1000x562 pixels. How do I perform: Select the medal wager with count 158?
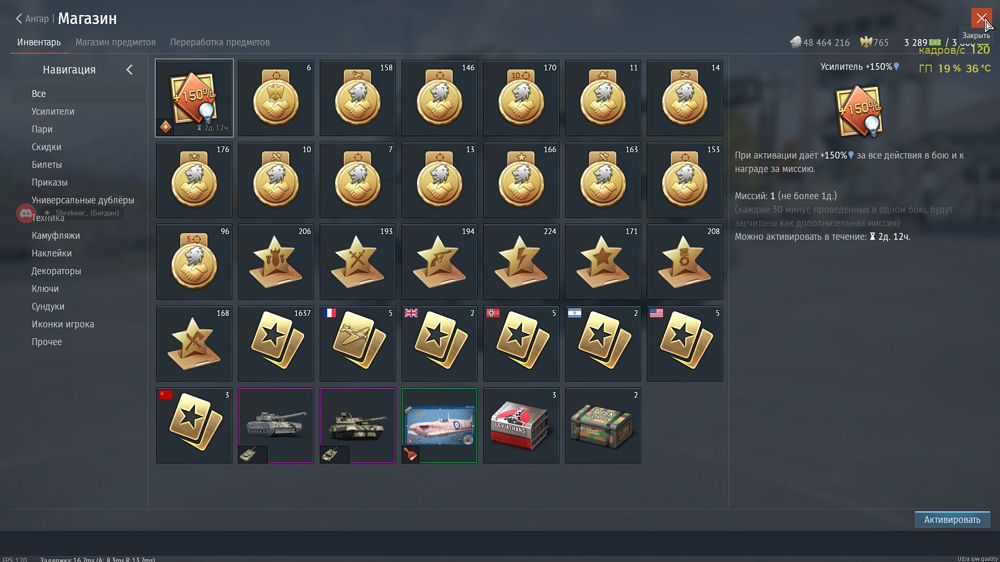click(357, 98)
